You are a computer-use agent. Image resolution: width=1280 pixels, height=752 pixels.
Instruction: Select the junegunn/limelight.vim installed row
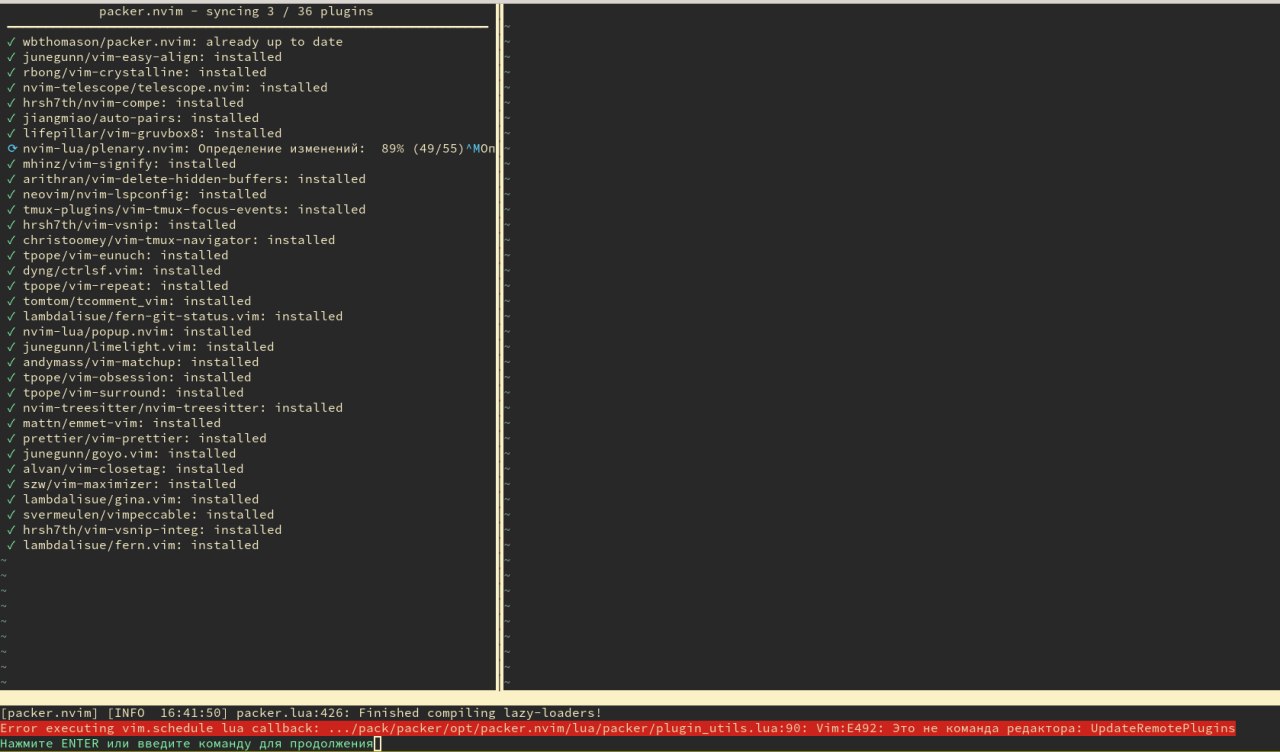(140, 347)
